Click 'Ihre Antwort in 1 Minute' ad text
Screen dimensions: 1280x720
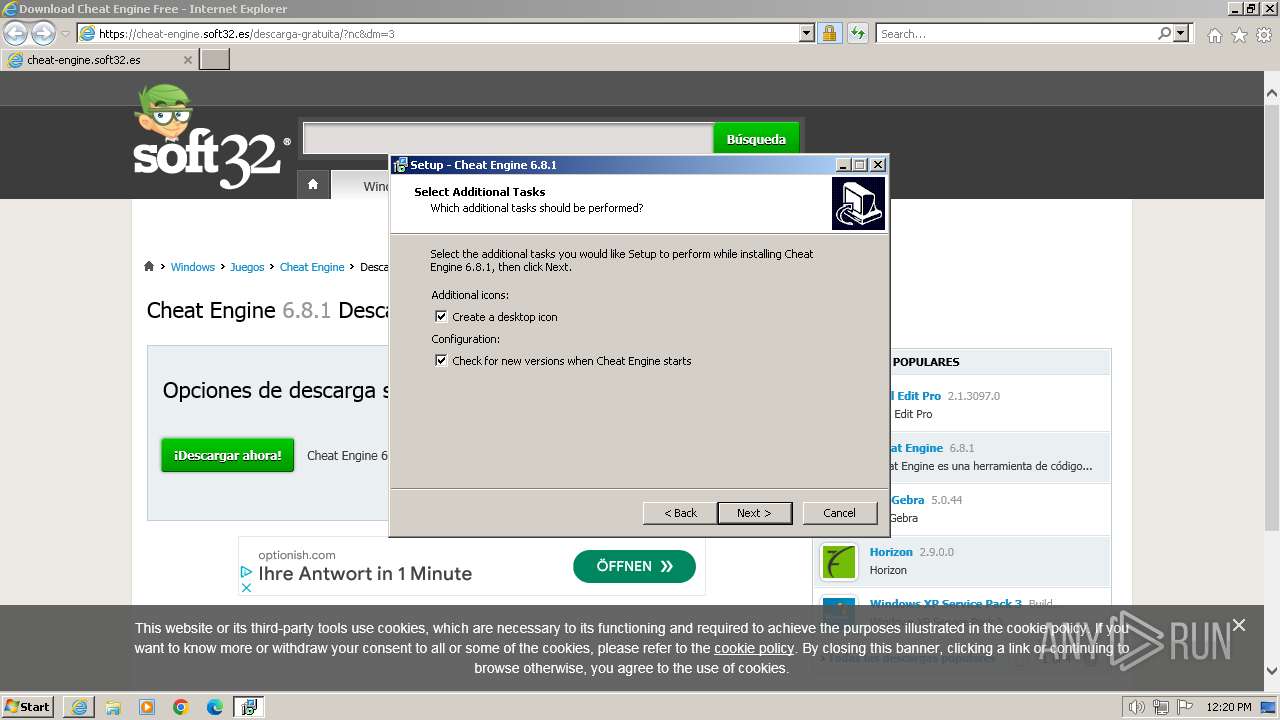365,573
